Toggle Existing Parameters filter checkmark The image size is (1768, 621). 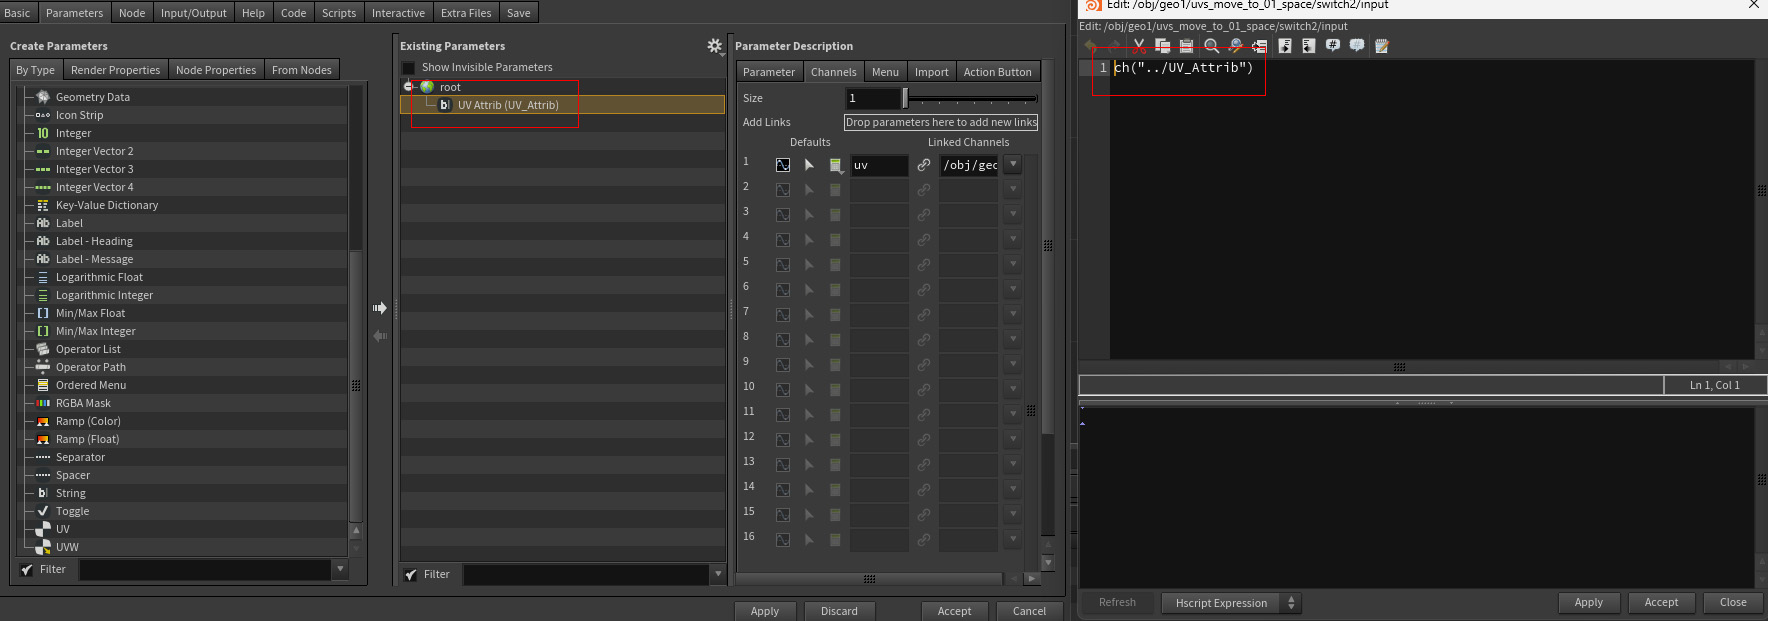pyautogui.click(x=411, y=575)
